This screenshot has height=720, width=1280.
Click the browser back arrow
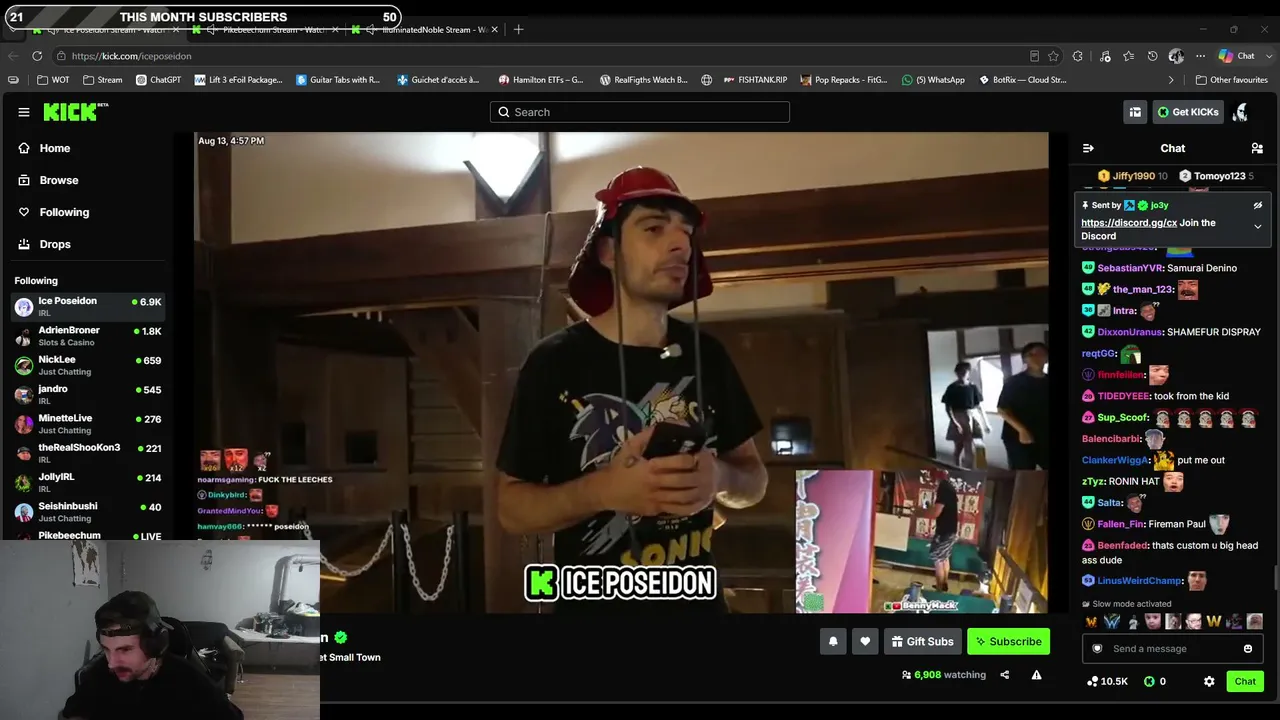(x=13, y=56)
